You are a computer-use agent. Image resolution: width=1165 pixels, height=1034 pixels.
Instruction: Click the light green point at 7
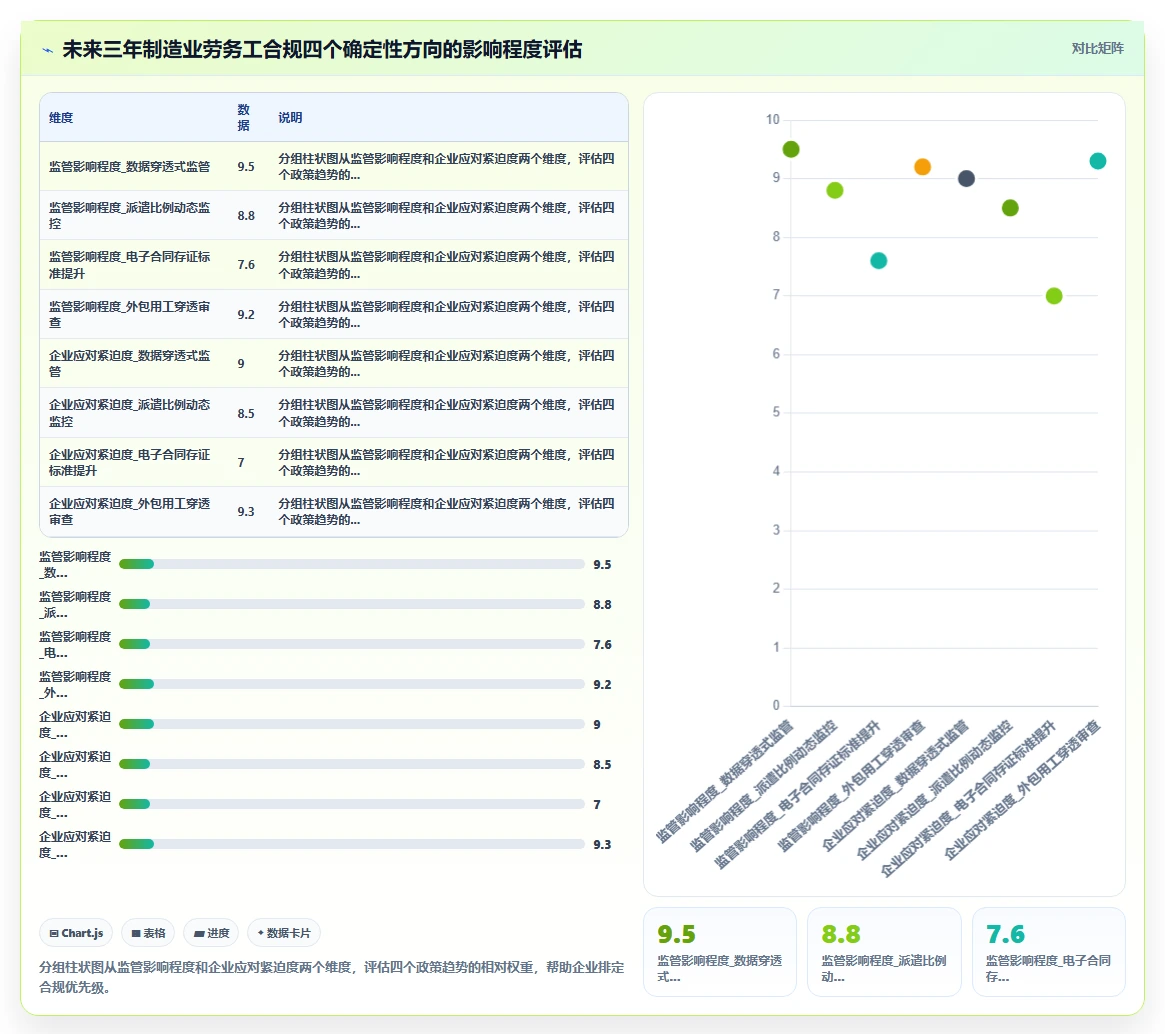1054,296
